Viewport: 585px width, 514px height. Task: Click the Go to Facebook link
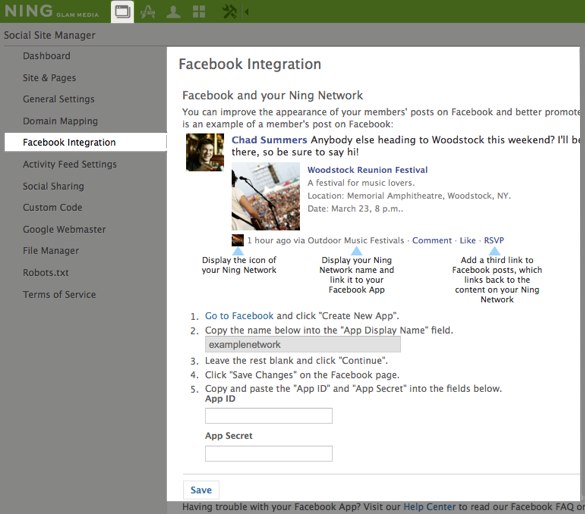(239, 316)
